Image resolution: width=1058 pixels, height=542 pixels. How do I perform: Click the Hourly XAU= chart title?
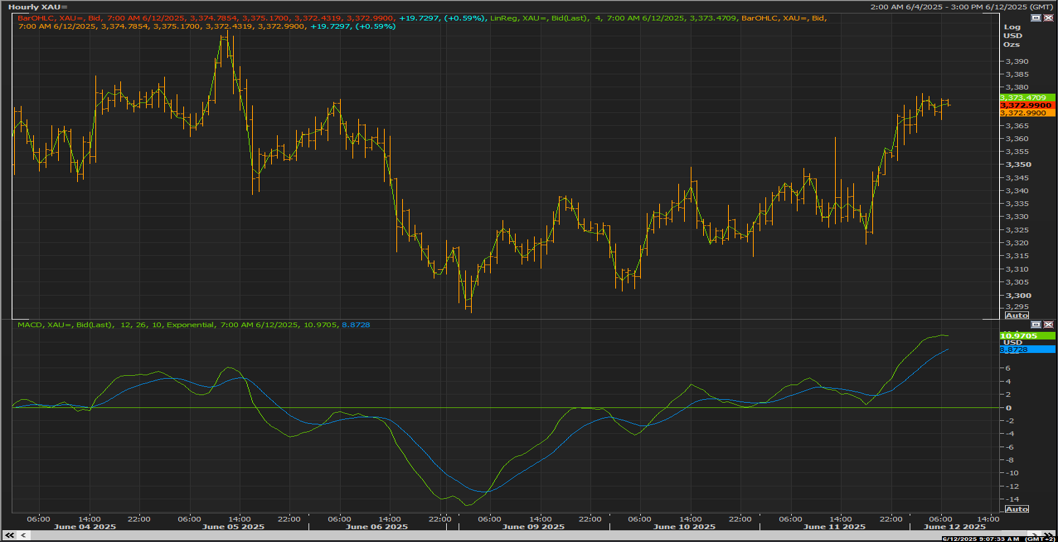pos(36,6)
